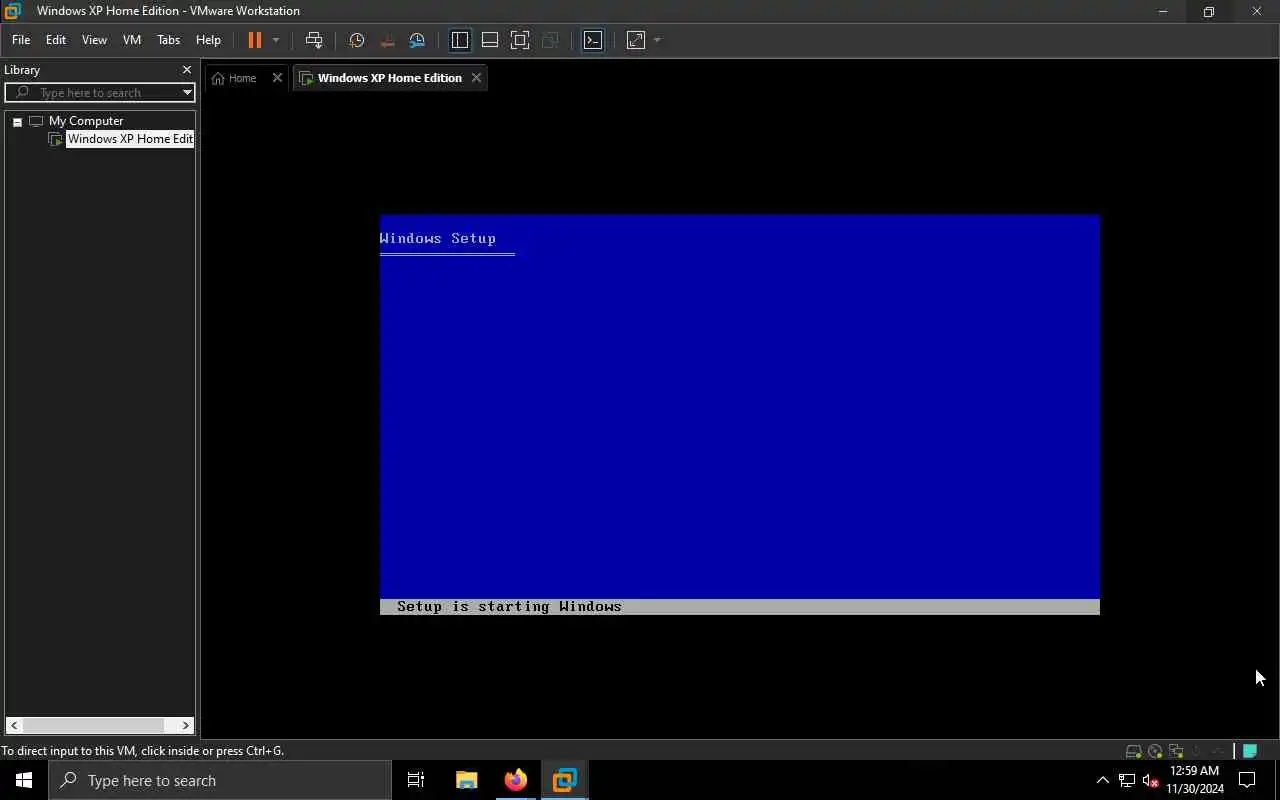Open the stretch display dropdown arrow
The width and height of the screenshot is (1280, 800).
(x=657, y=40)
